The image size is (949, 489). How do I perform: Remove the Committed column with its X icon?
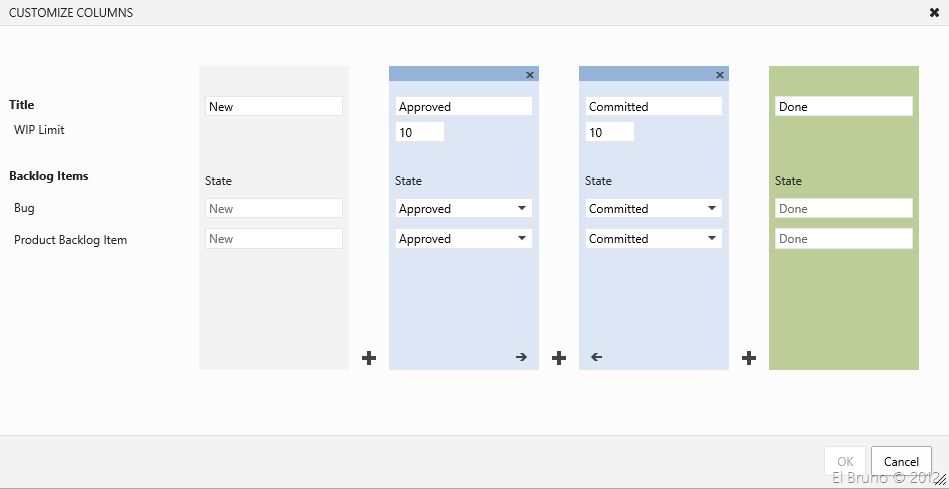click(720, 75)
